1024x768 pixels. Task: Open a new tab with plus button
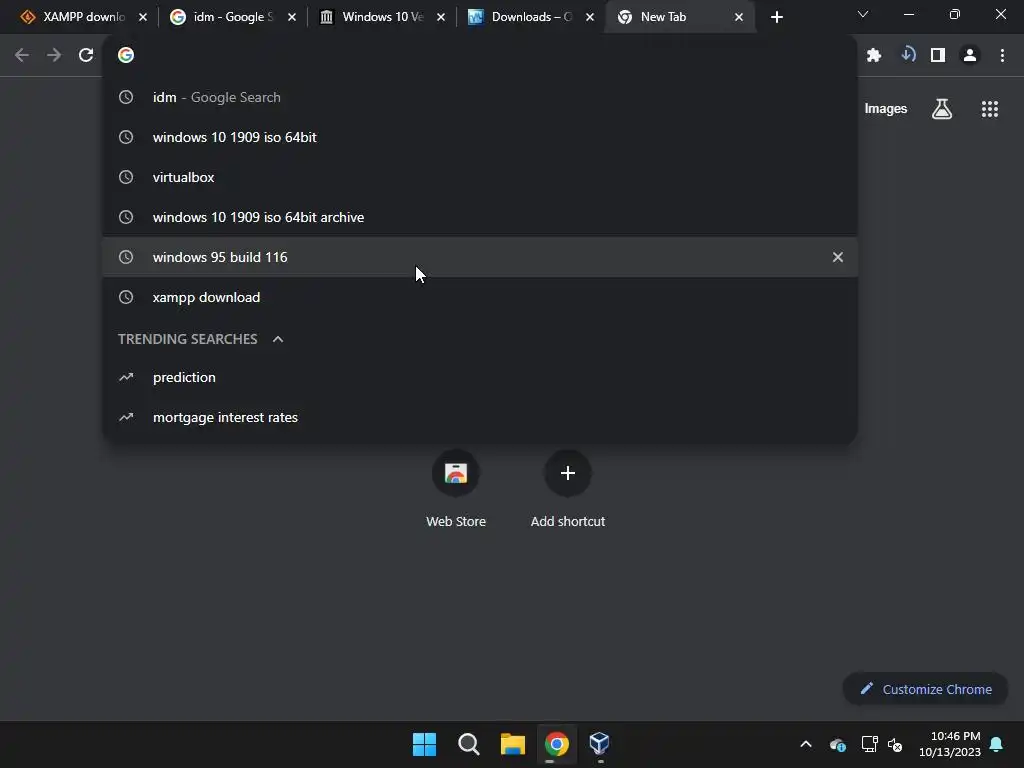click(x=776, y=17)
